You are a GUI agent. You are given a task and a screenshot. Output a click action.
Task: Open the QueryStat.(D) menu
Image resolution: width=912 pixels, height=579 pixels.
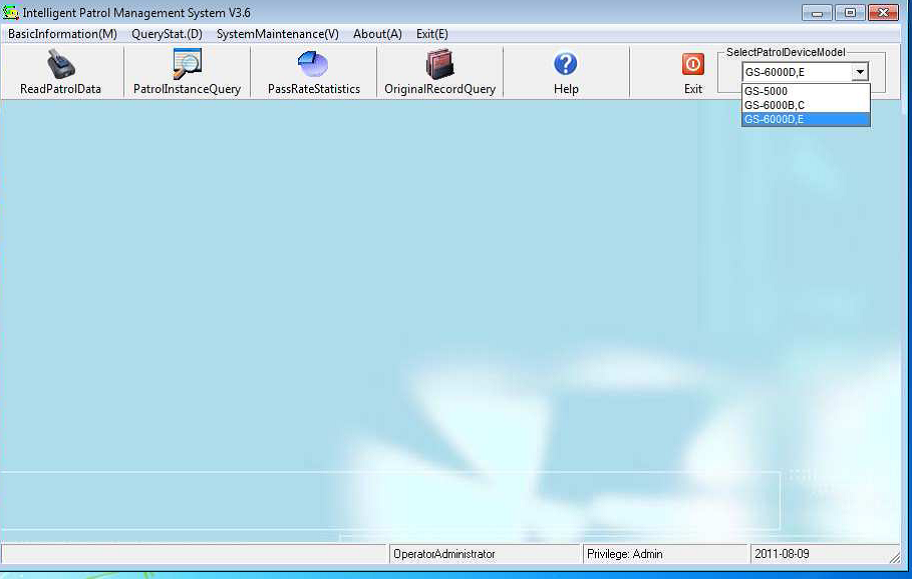[167, 34]
